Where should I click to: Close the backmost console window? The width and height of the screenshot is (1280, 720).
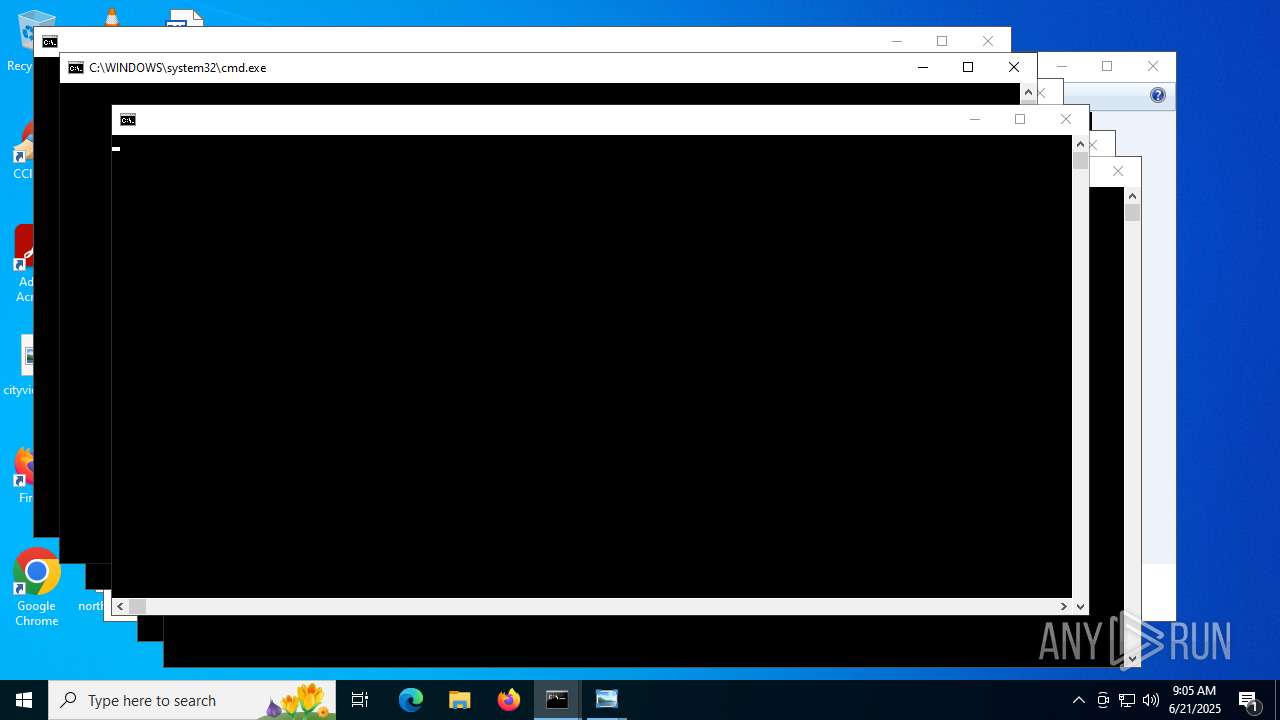point(988,41)
